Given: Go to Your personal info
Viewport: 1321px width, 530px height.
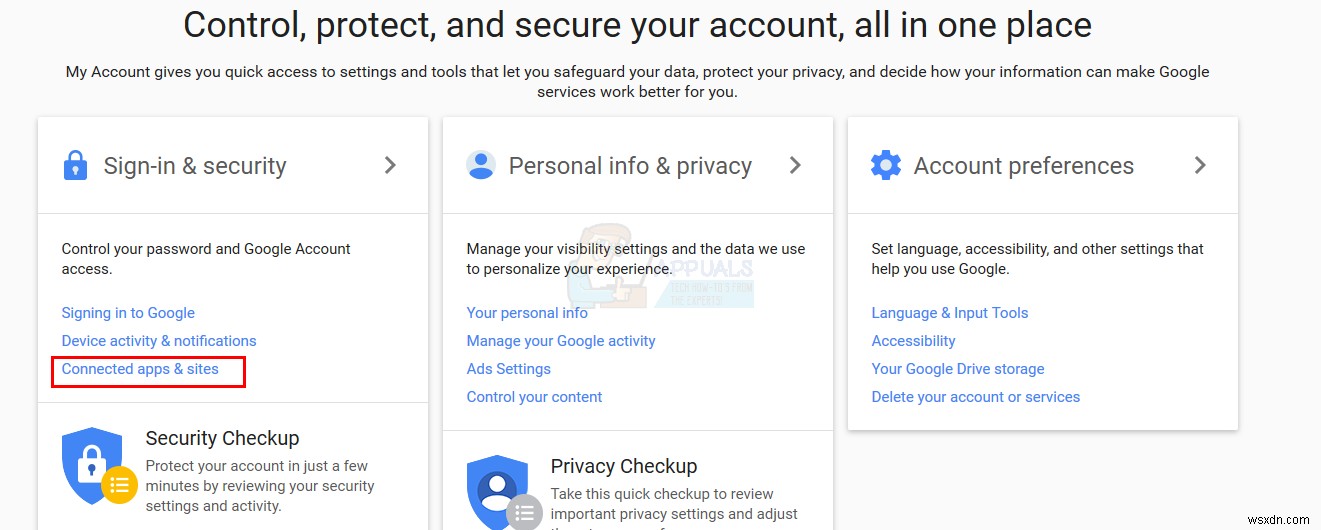Looking at the screenshot, I should coord(527,313).
